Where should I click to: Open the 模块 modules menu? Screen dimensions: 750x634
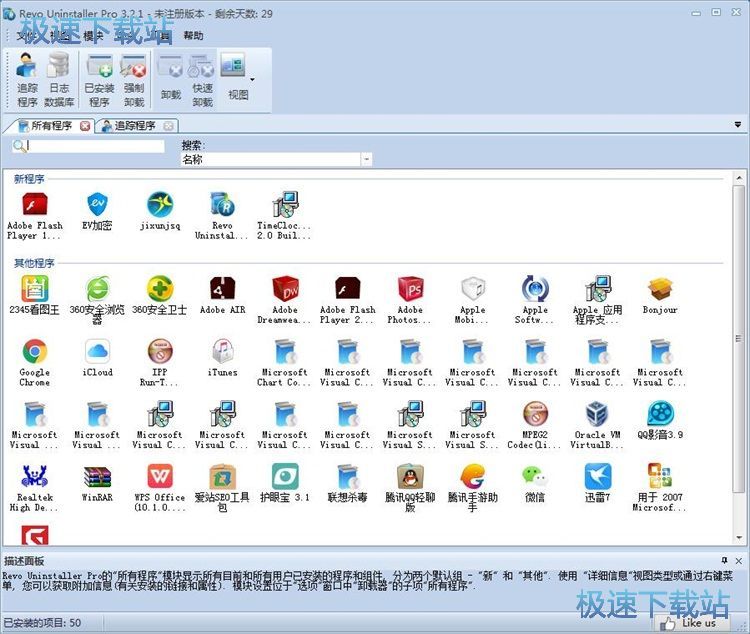point(93,35)
